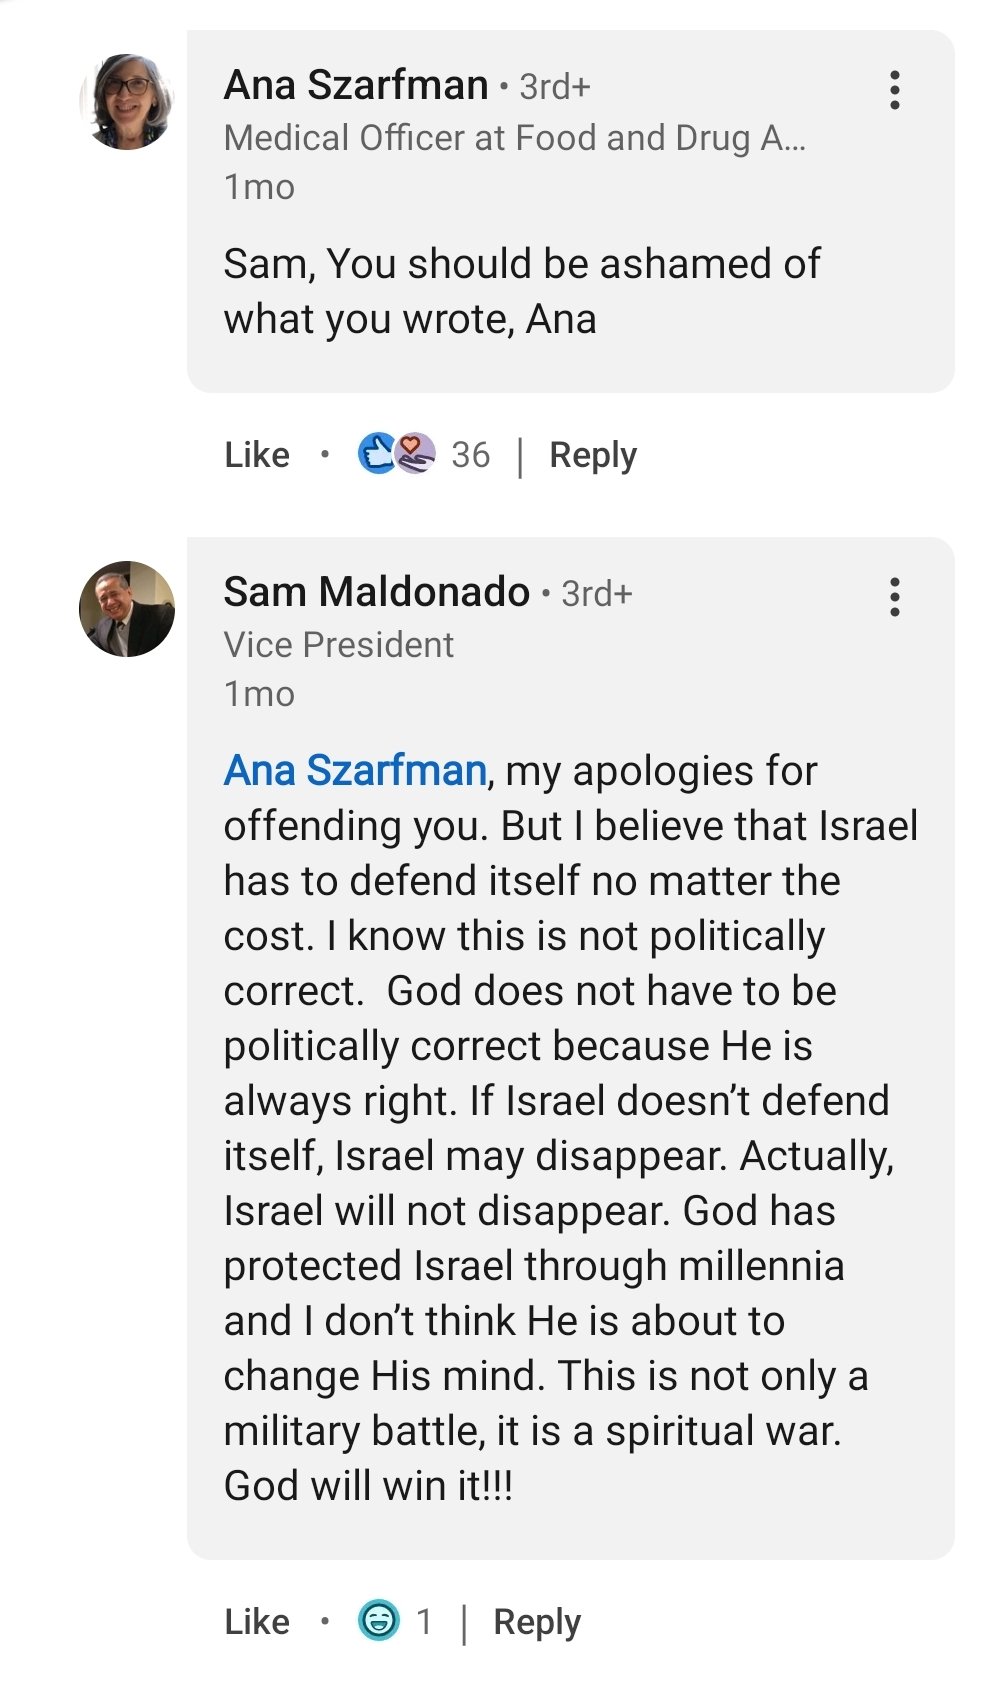The width and height of the screenshot is (991, 1682).
Task: View the single reaction count on Sam's comment
Action: pyautogui.click(x=424, y=1621)
